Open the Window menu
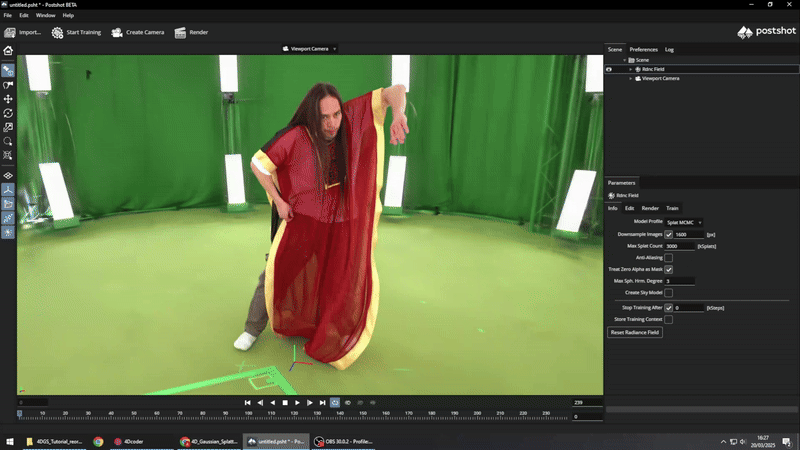Screen dimensions: 800x450 46,16
